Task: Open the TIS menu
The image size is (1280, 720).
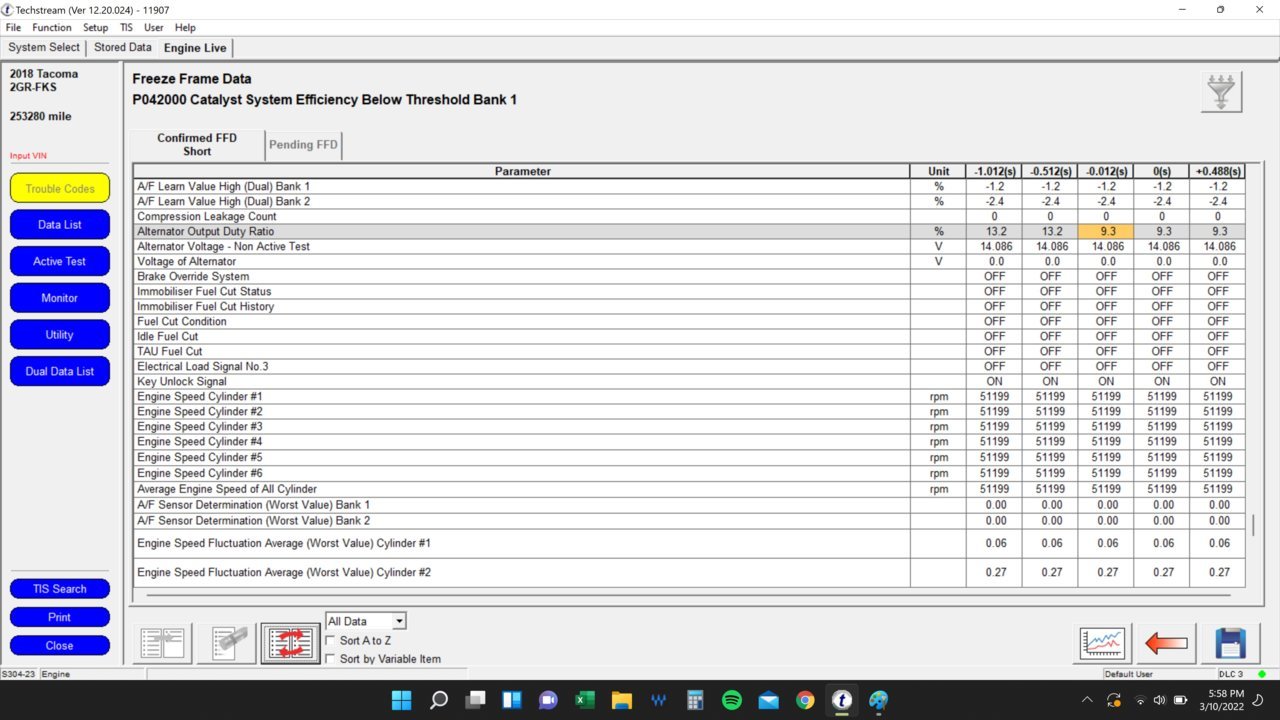Action: tap(126, 27)
